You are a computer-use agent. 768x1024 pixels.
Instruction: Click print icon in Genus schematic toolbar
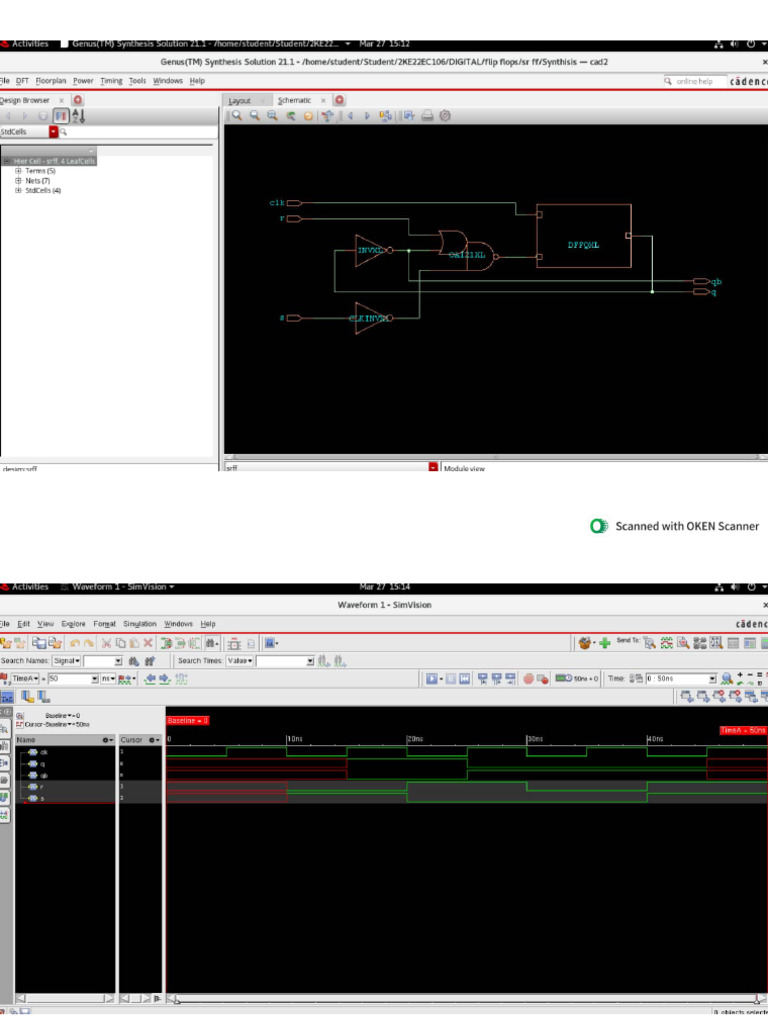[x=427, y=116]
